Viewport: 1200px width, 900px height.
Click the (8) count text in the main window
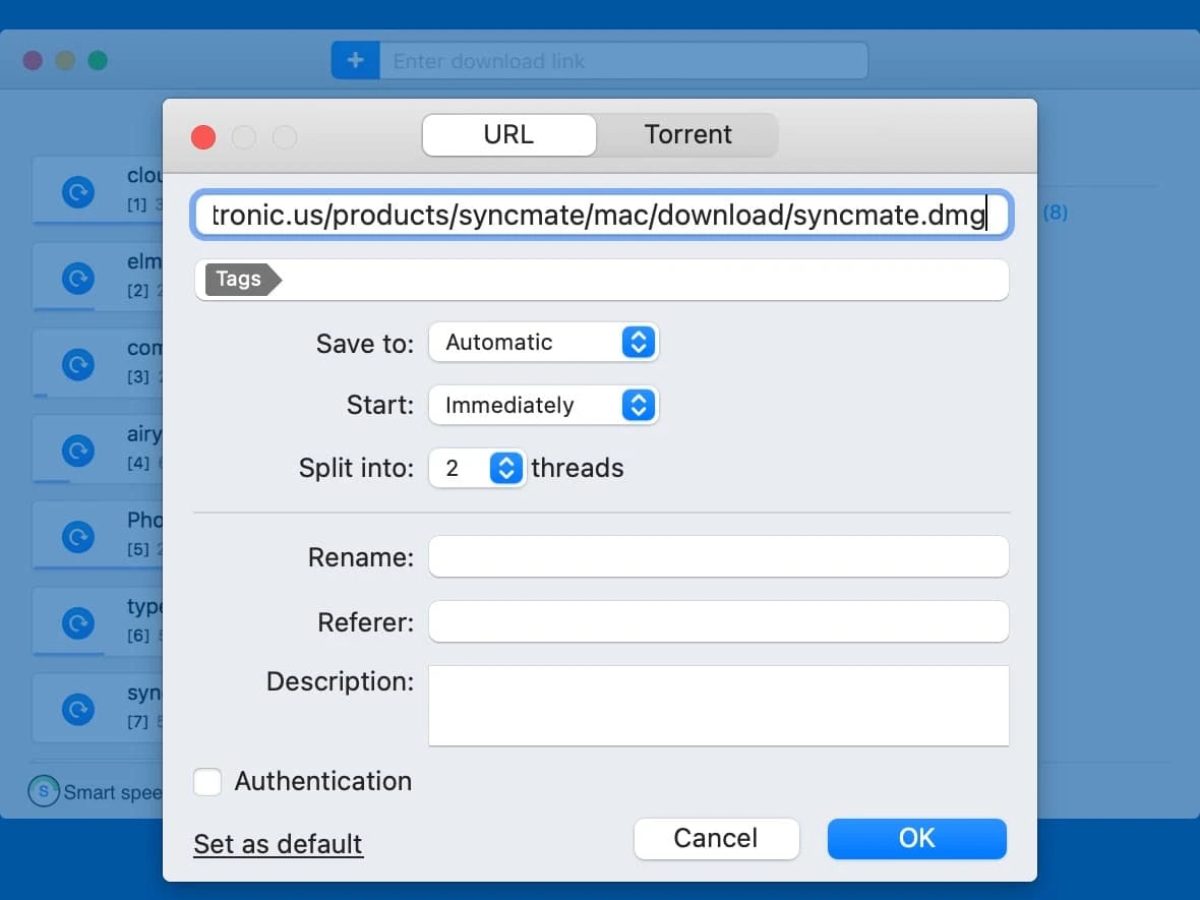point(1055,213)
